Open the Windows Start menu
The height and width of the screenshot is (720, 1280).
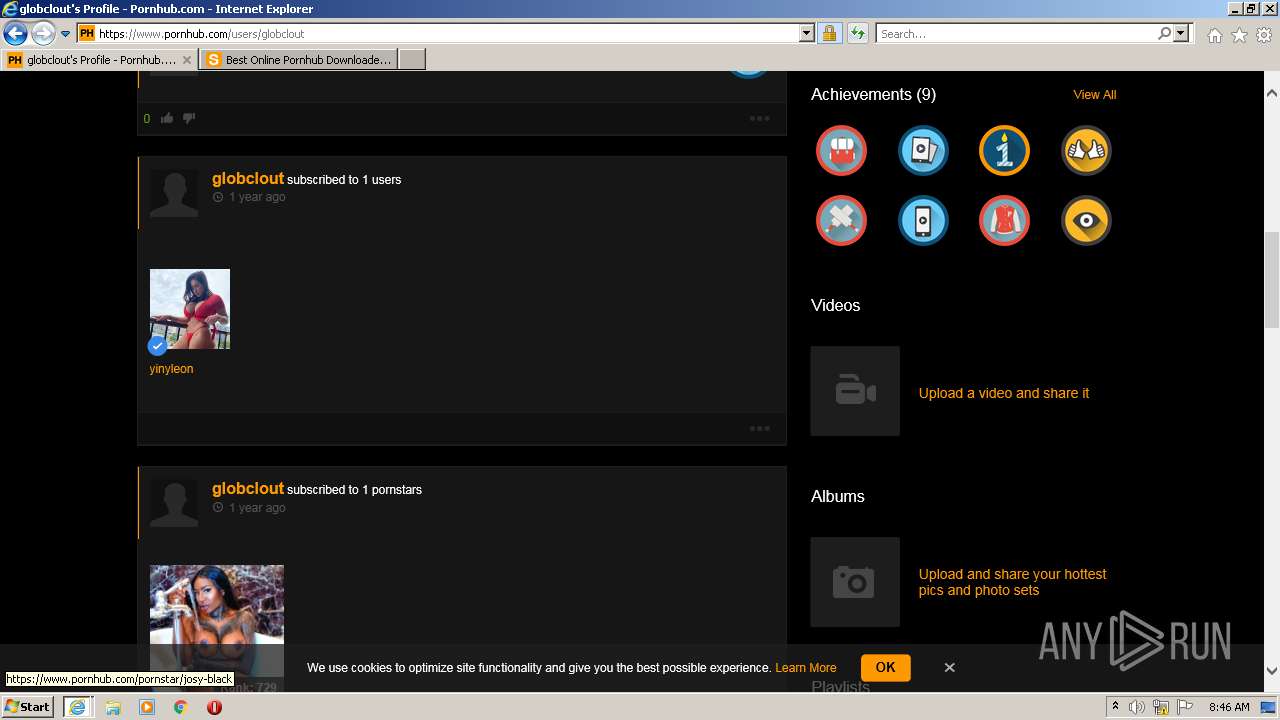(x=28, y=707)
